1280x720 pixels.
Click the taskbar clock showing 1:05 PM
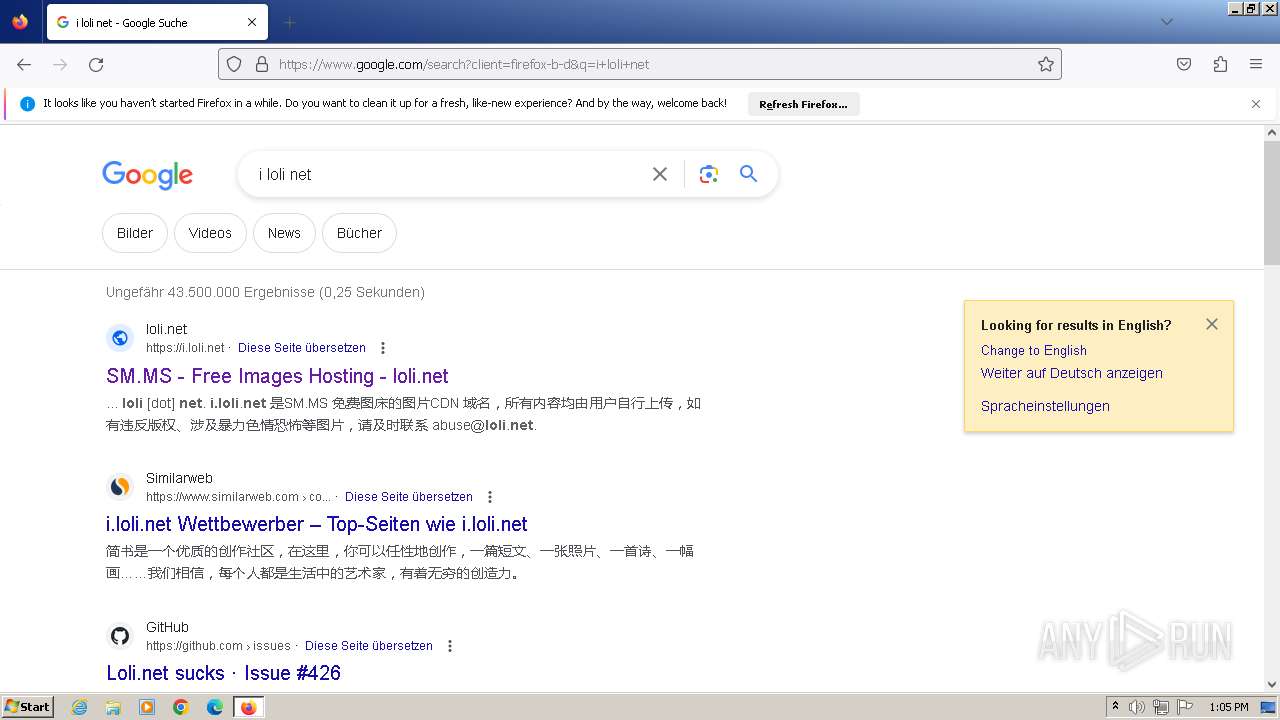point(1228,707)
